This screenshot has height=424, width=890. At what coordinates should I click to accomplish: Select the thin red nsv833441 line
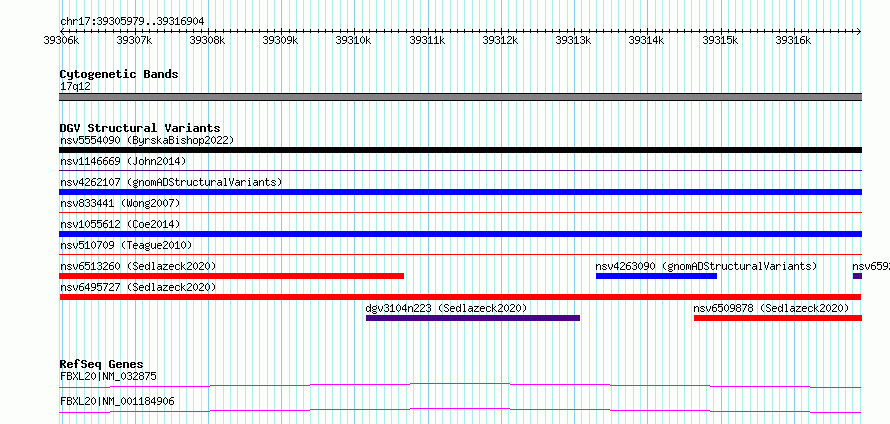(x=460, y=212)
